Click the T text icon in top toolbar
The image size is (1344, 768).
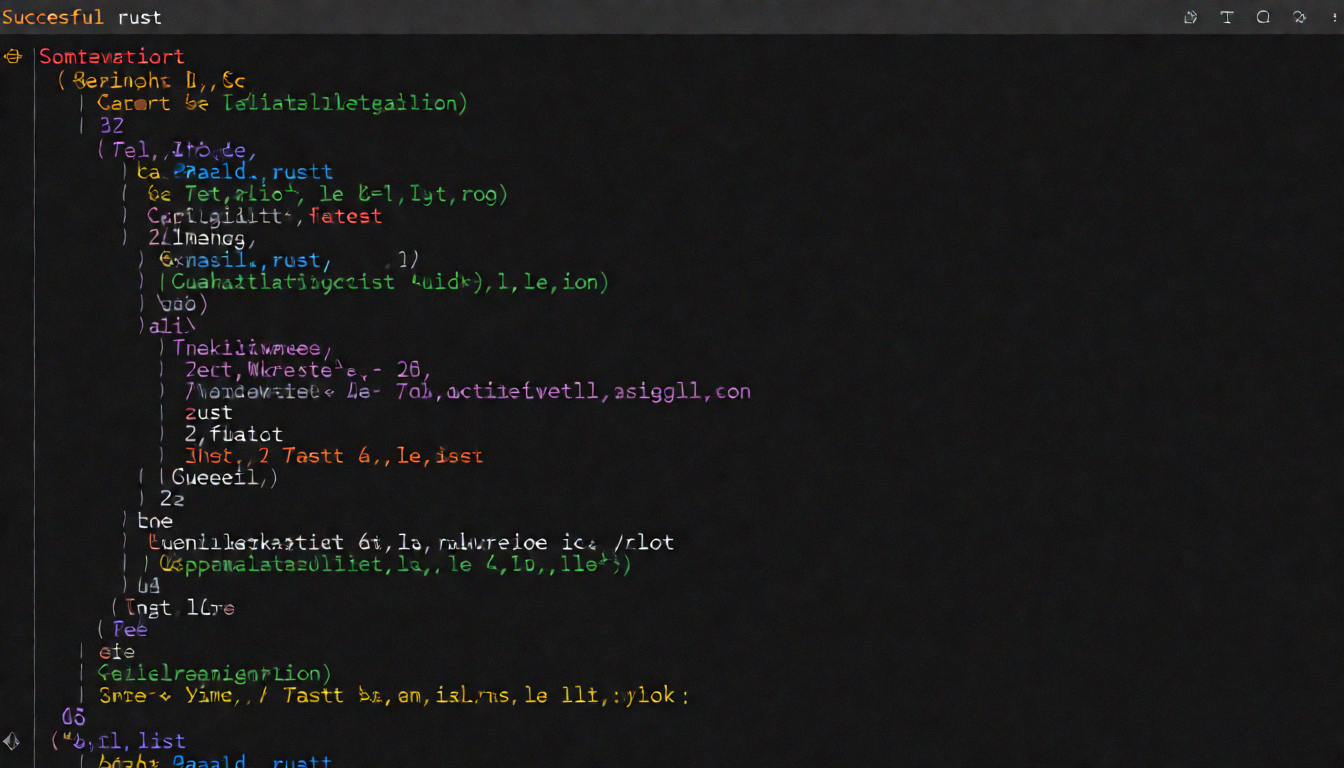(x=1227, y=17)
